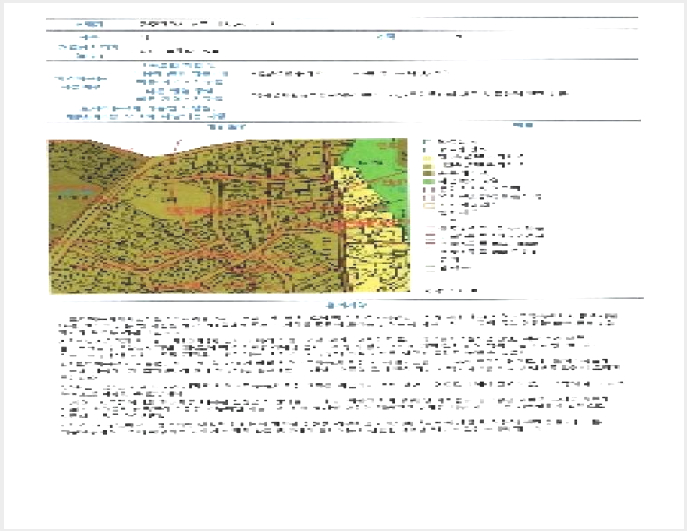The image size is (687, 531).
Task: Select the pale yellow legend swatch
Action: (429, 158)
